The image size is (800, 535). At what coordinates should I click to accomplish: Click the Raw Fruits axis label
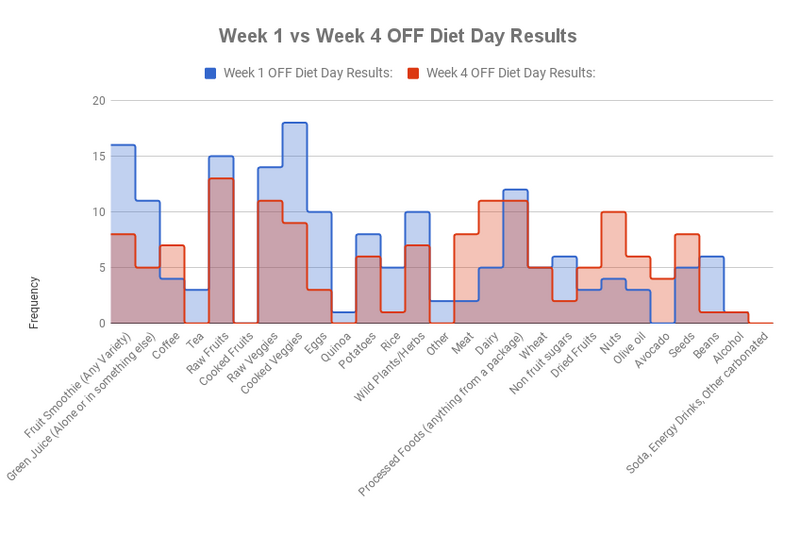tap(209, 353)
